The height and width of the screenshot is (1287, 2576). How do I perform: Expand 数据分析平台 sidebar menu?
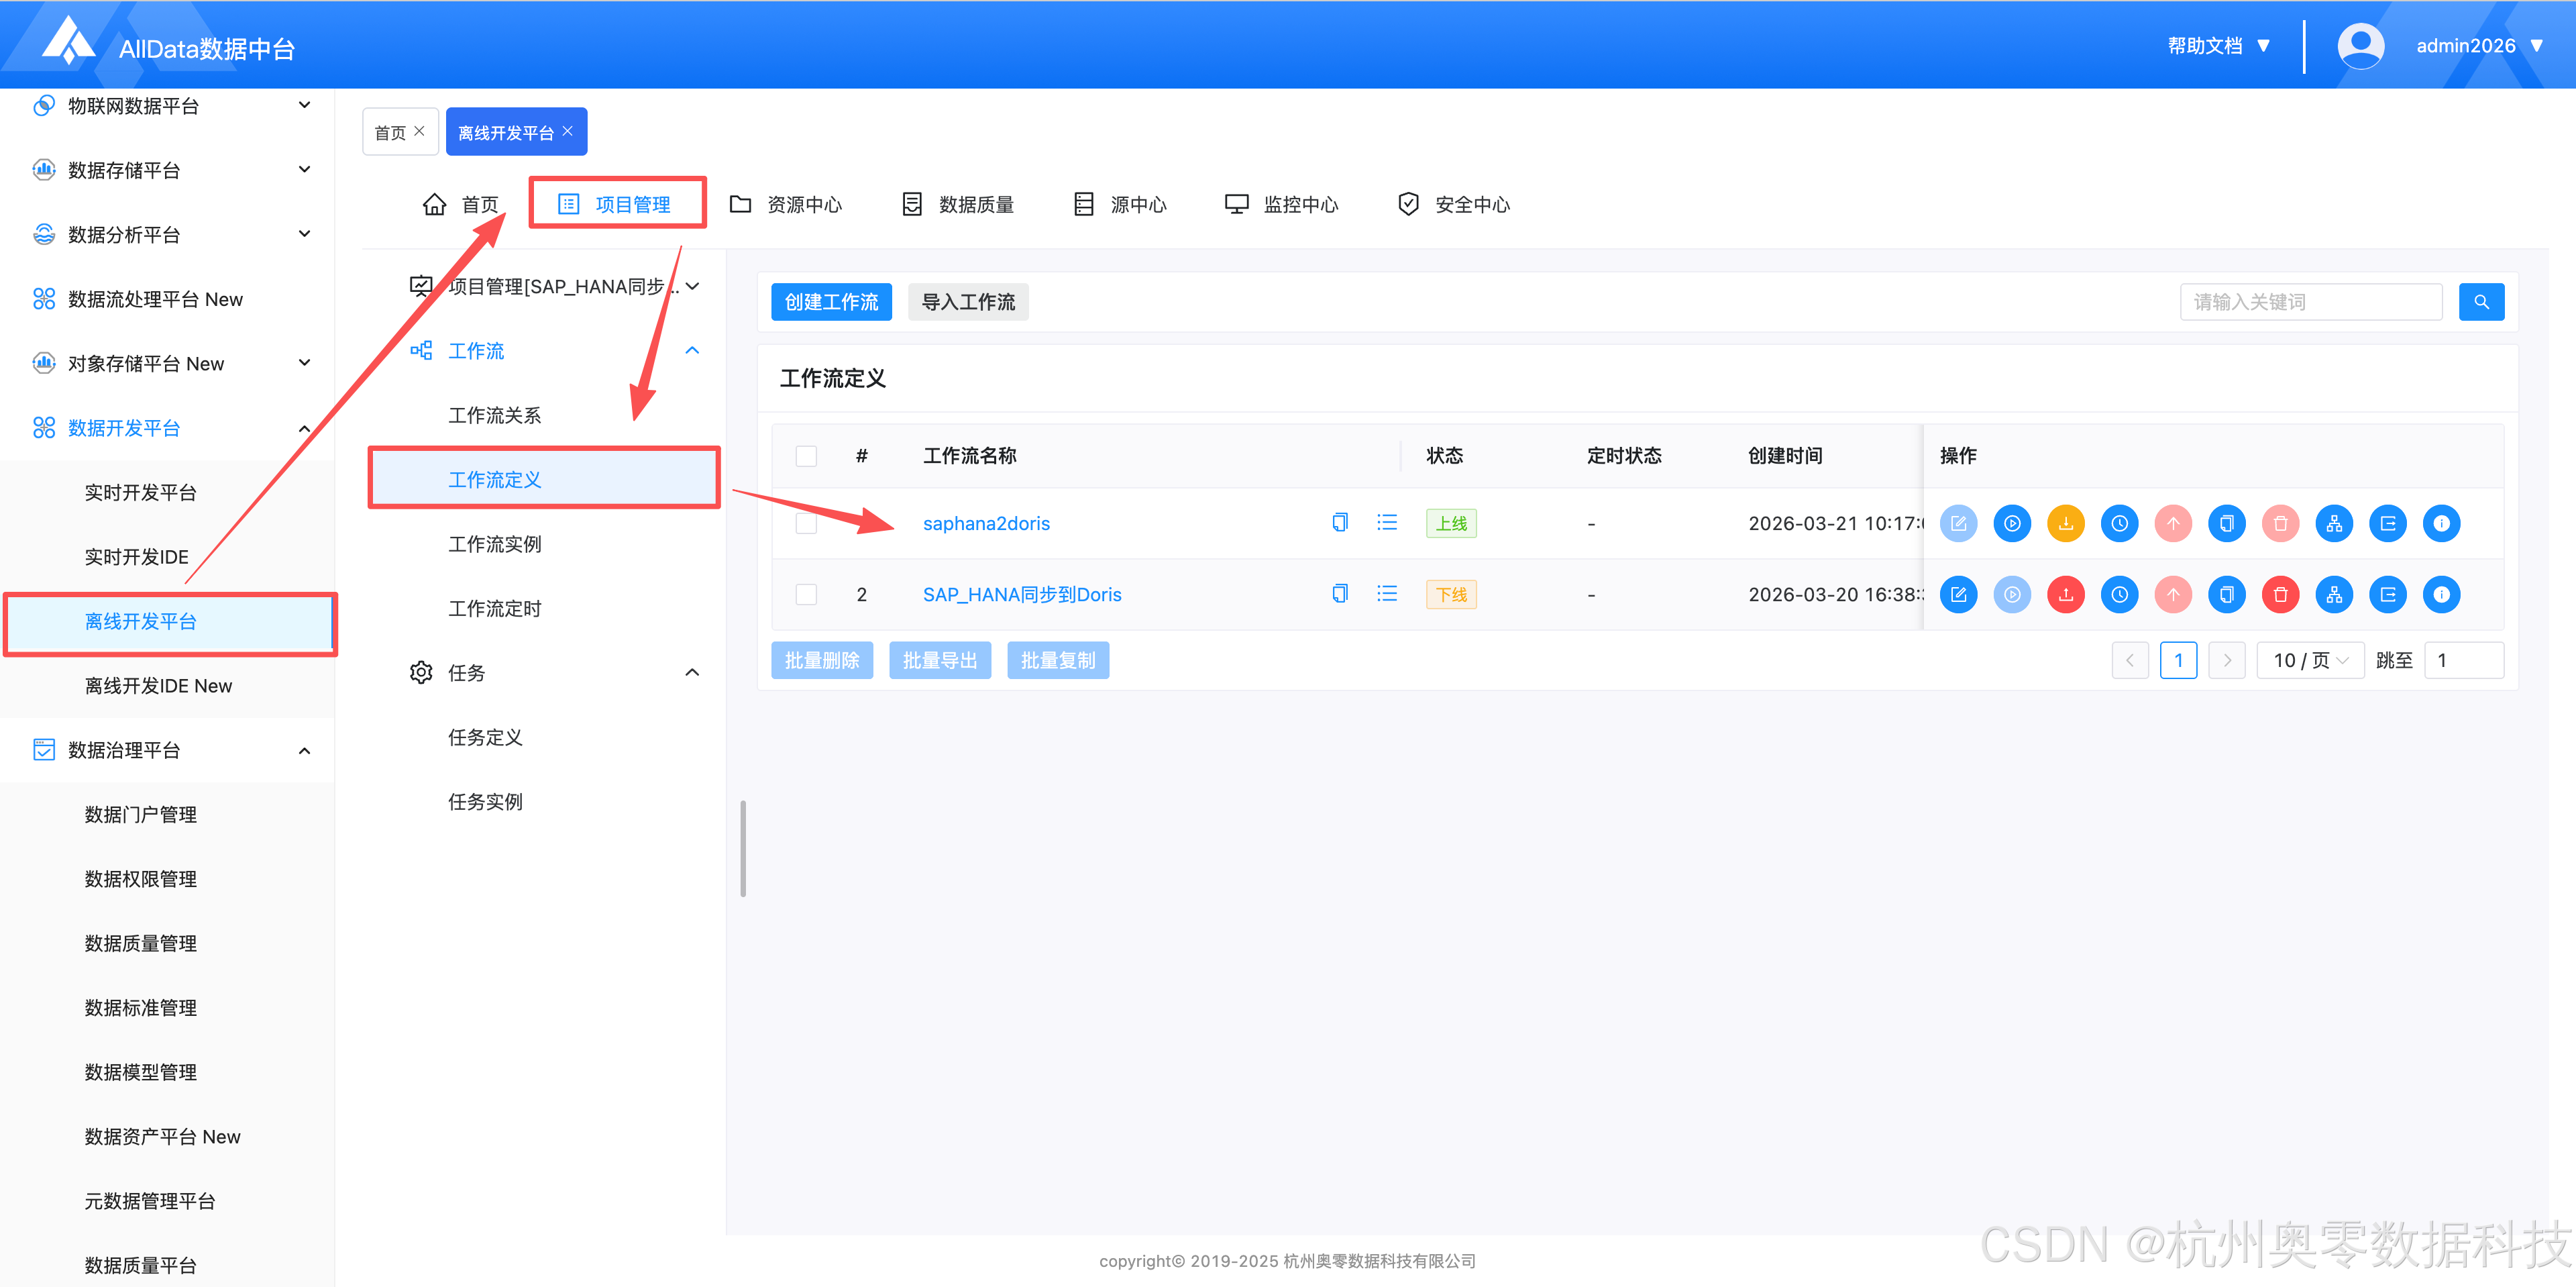pos(304,234)
